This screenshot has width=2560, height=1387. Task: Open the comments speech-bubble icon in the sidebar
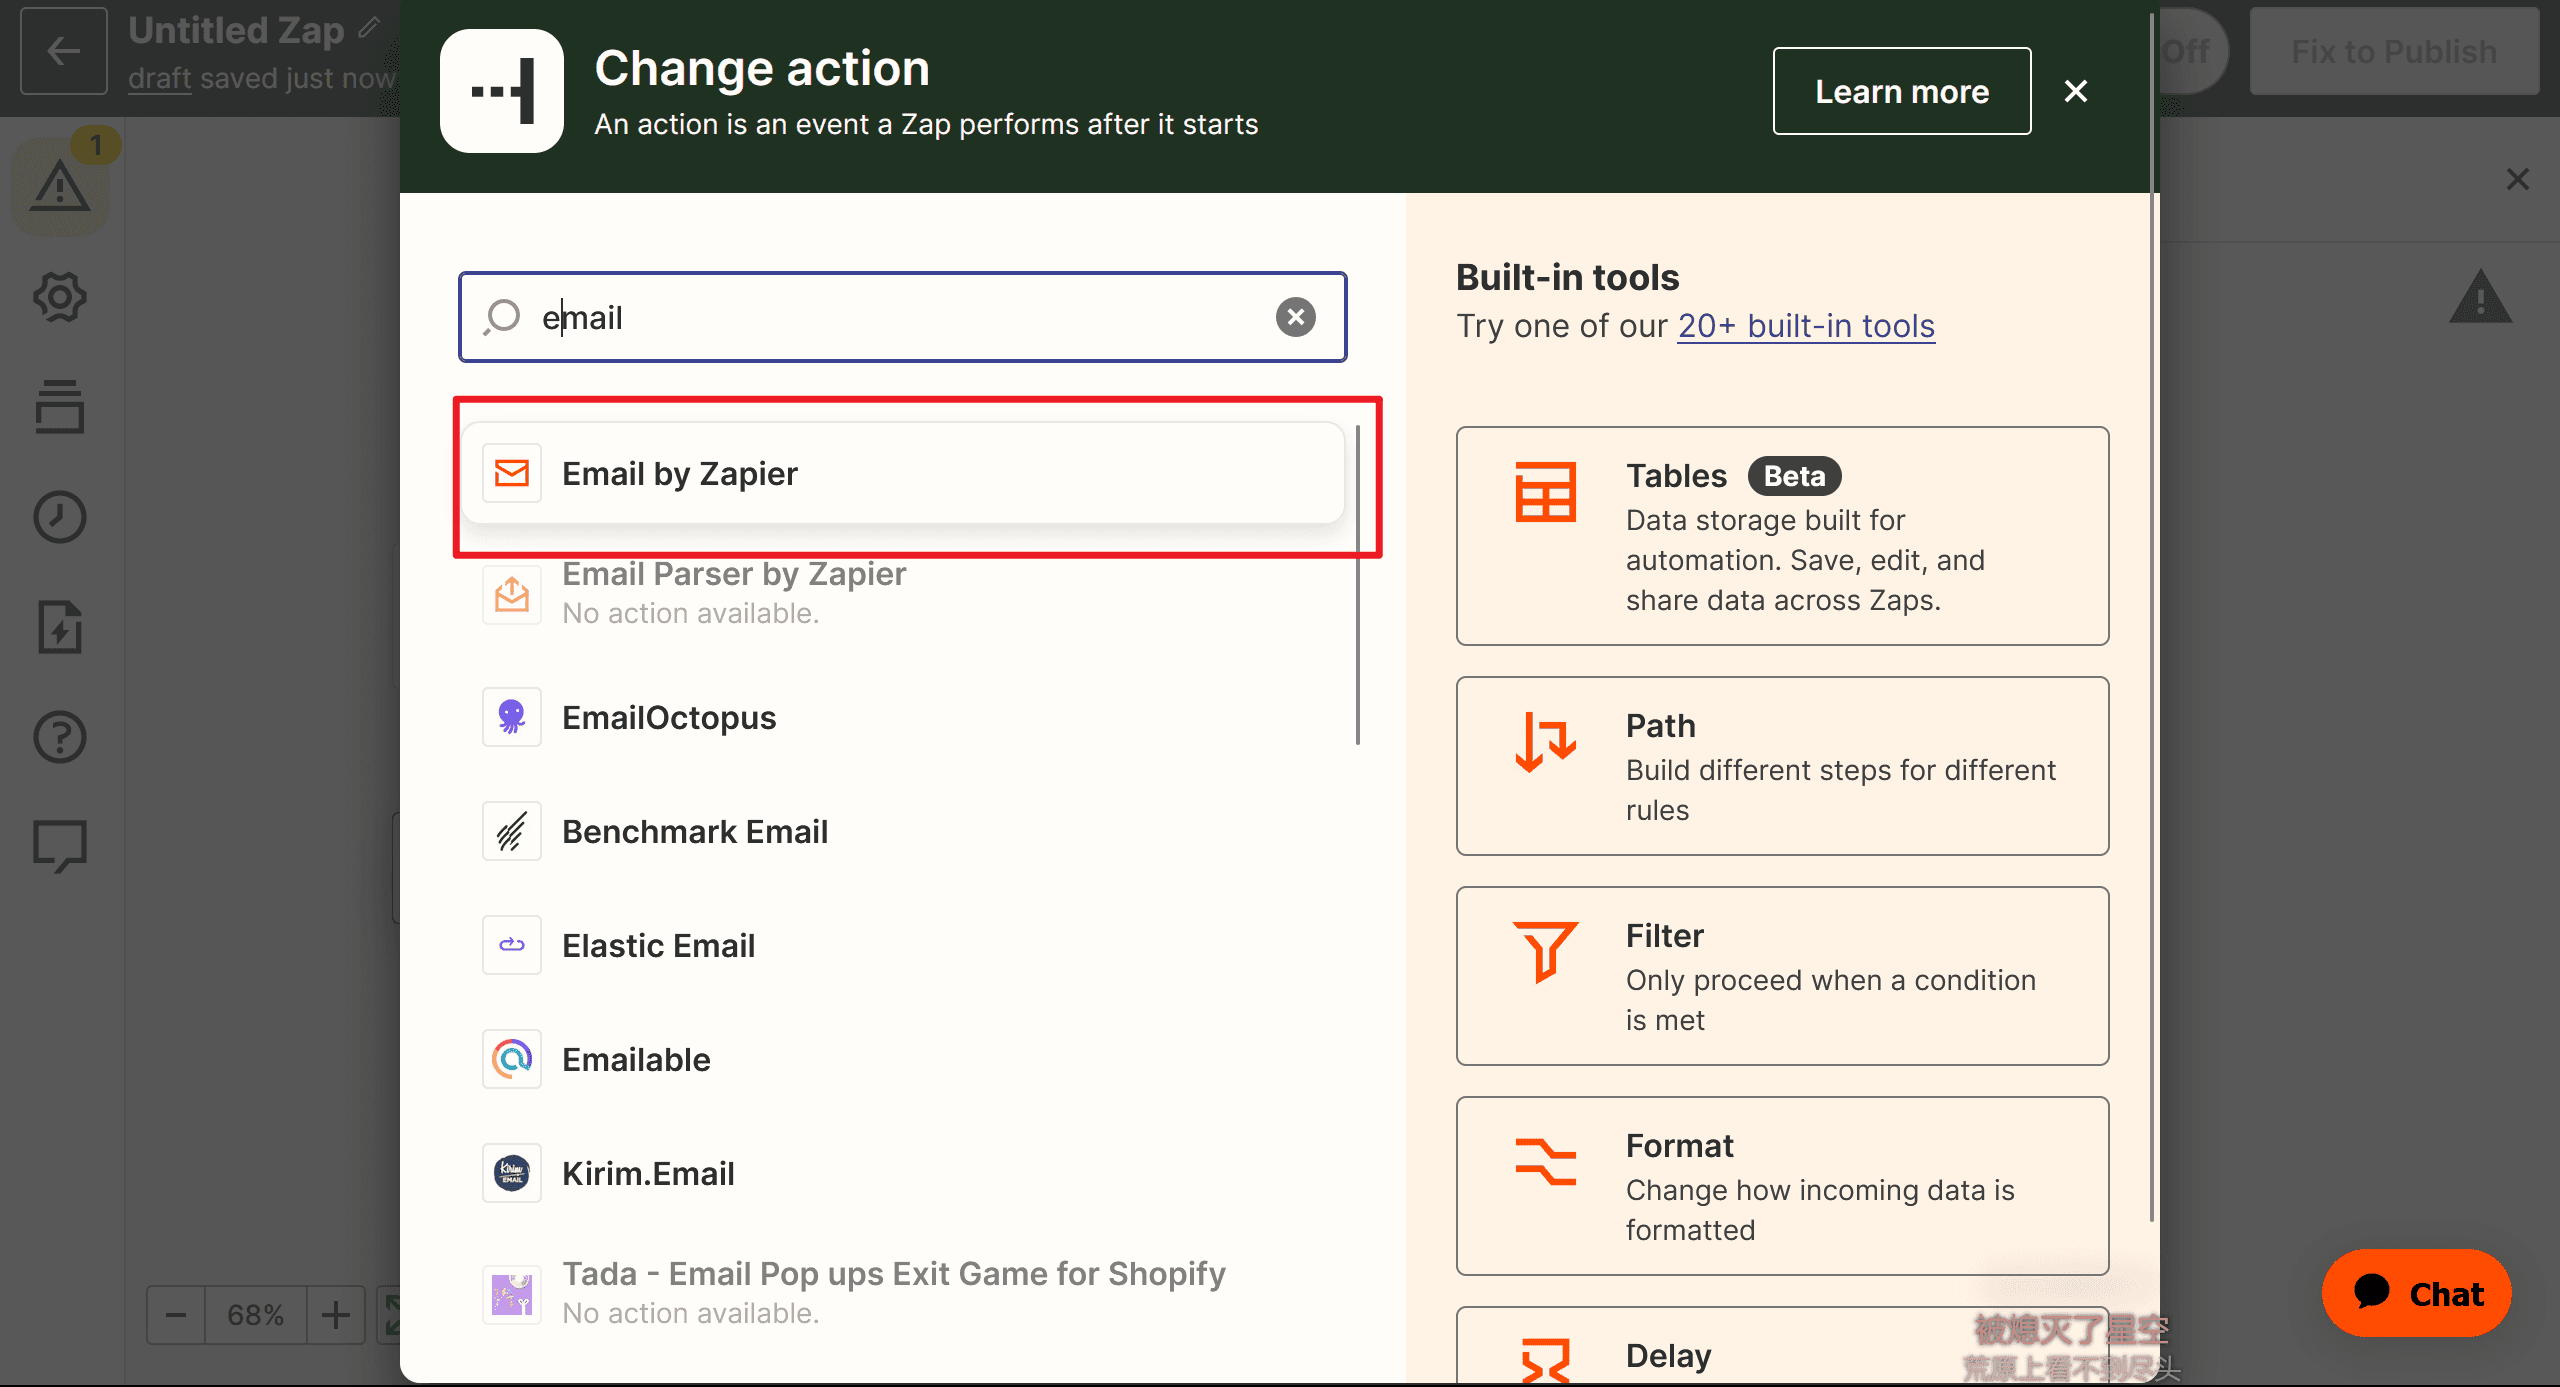(x=60, y=847)
